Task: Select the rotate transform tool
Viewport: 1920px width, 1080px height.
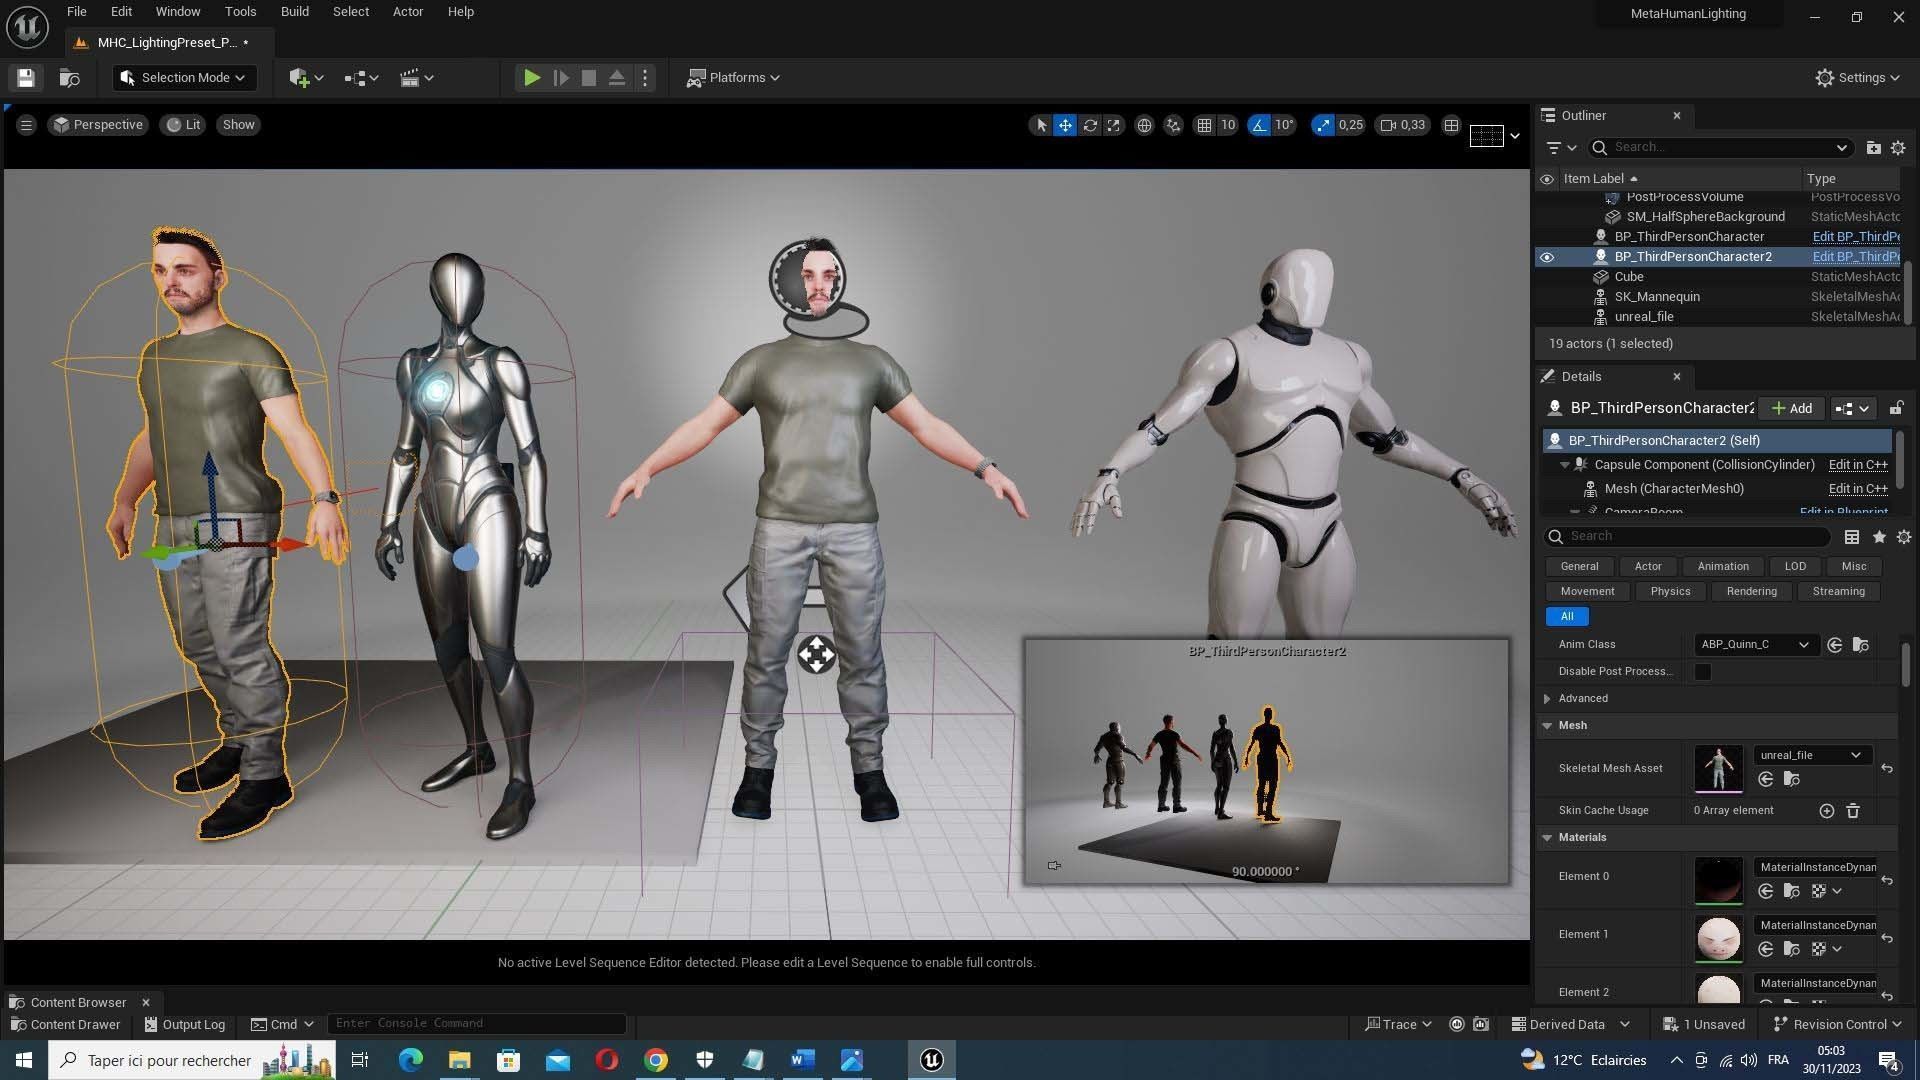Action: pos(1090,125)
